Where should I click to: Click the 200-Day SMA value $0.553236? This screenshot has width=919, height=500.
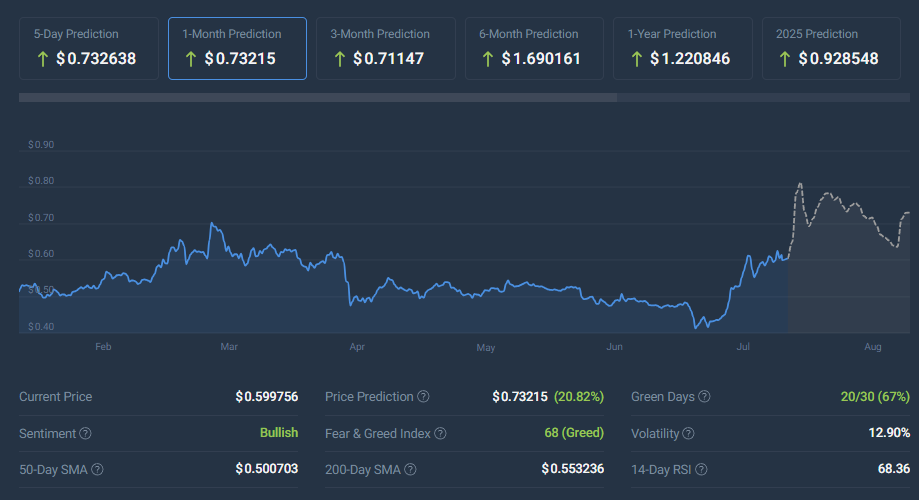(573, 469)
